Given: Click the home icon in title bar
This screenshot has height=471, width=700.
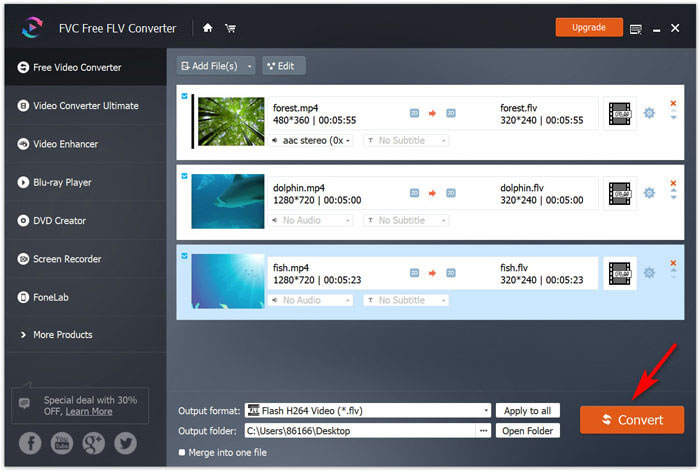Looking at the screenshot, I should click(x=208, y=28).
